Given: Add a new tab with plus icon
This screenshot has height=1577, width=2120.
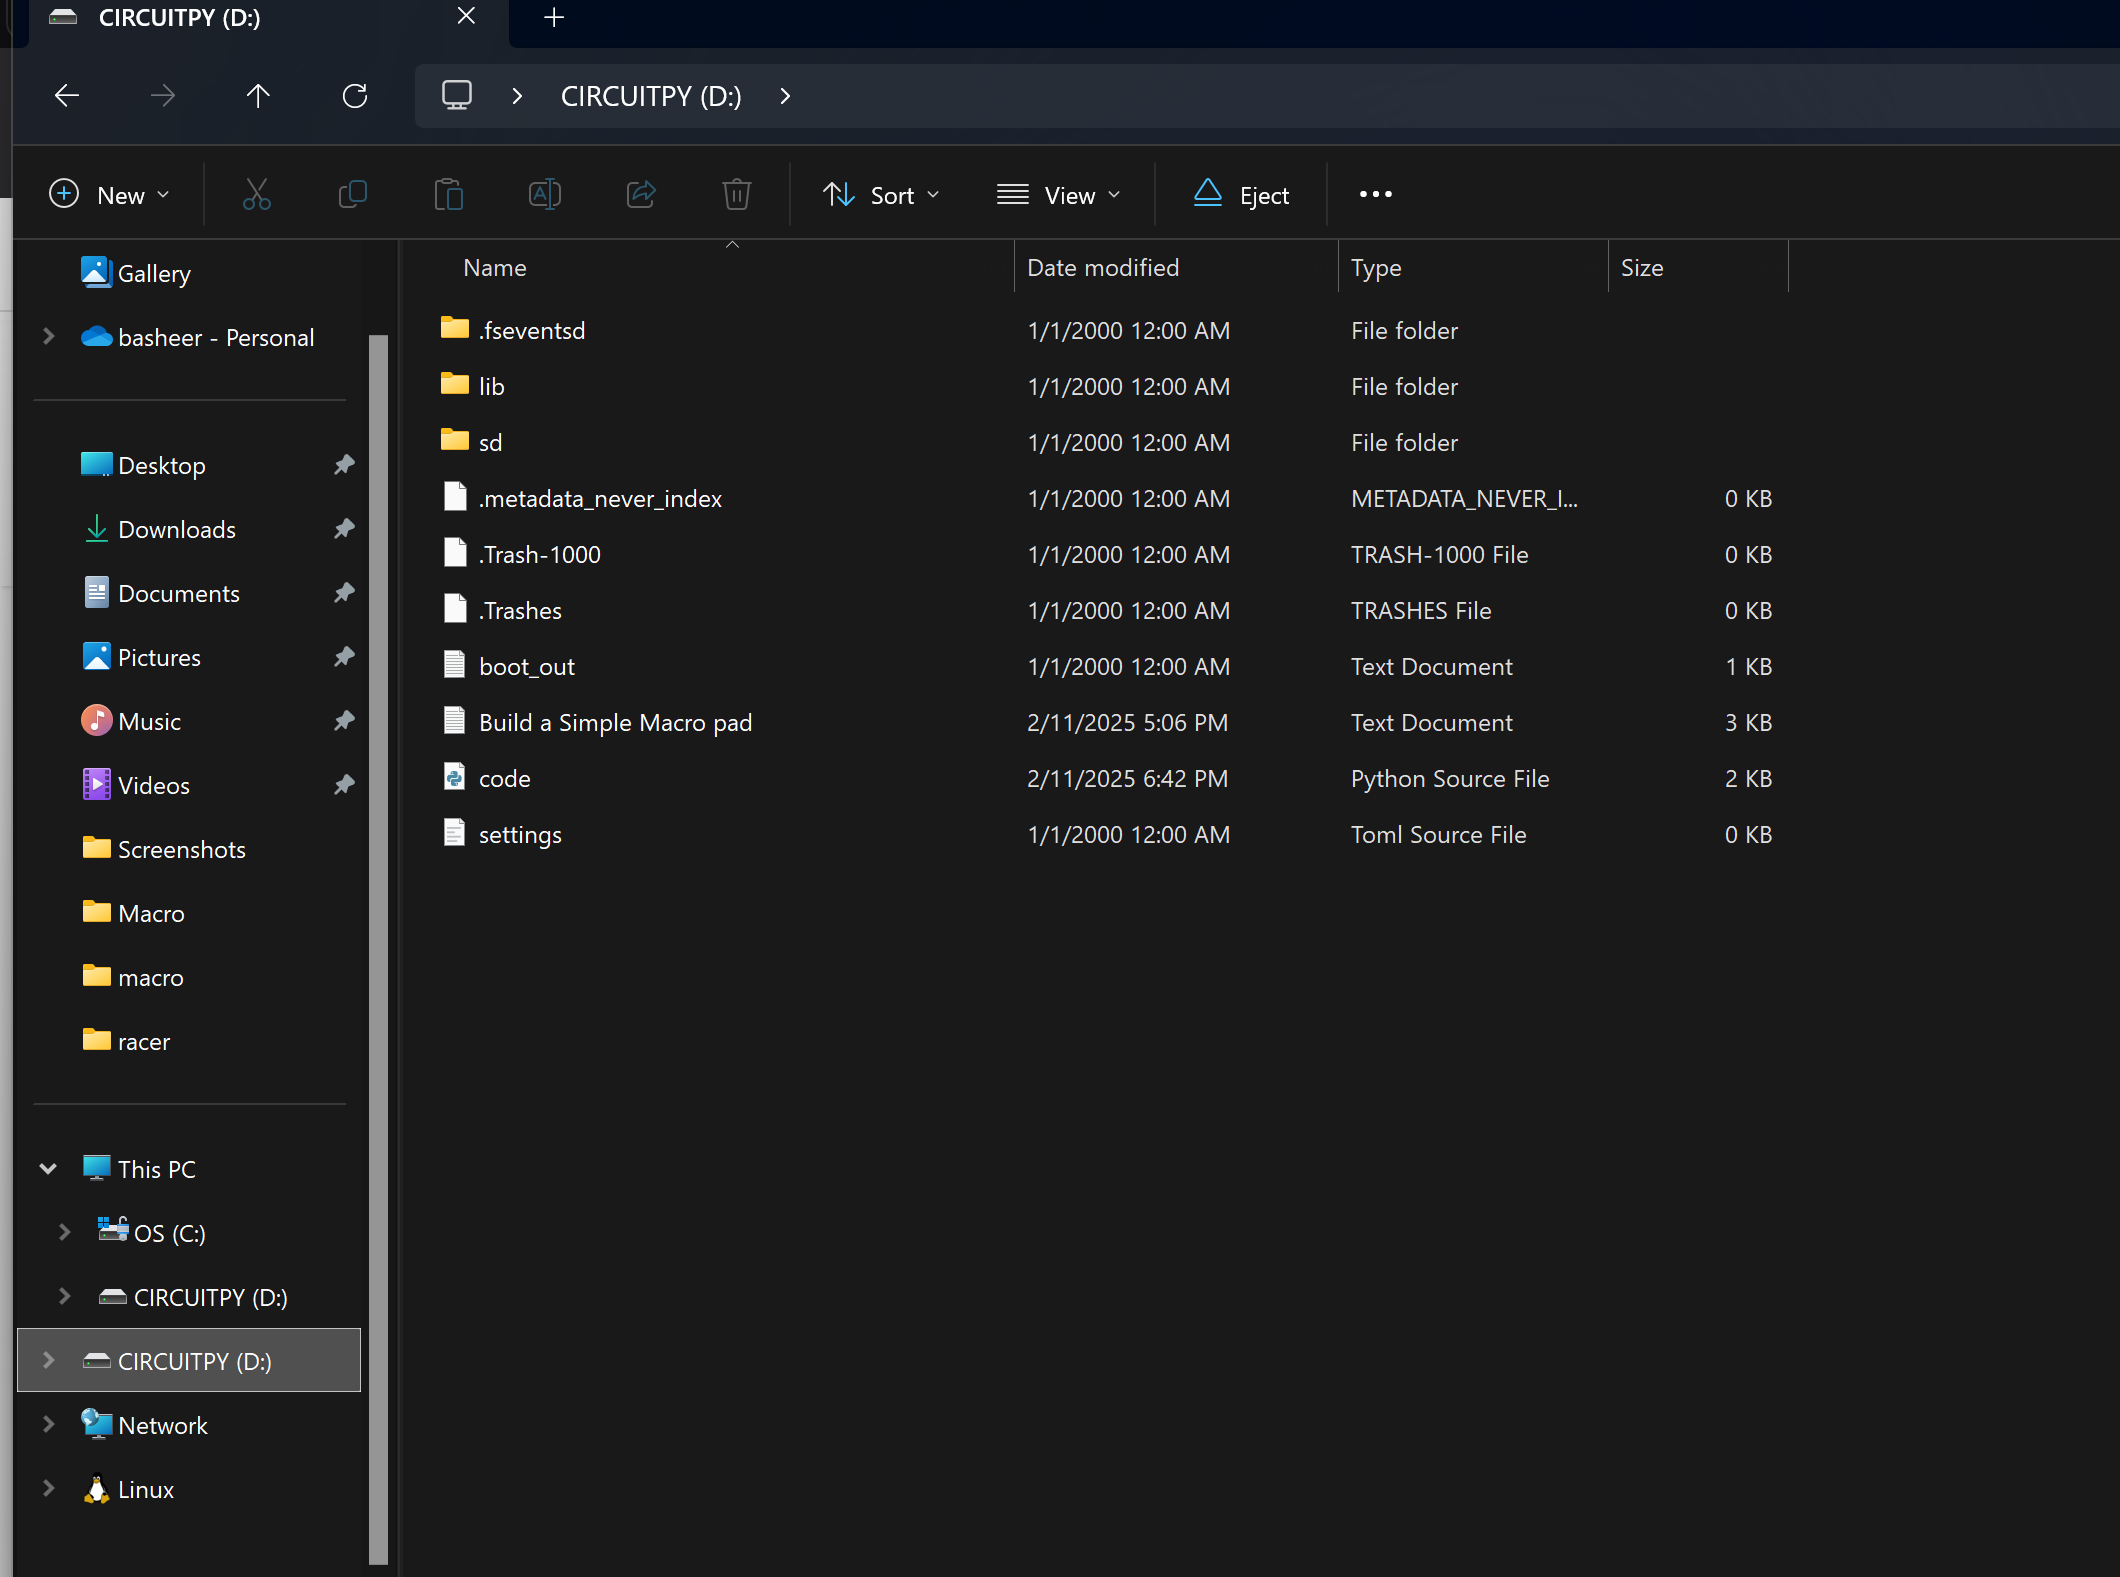Looking at the screenshot, I should click(x=554, y=17).
